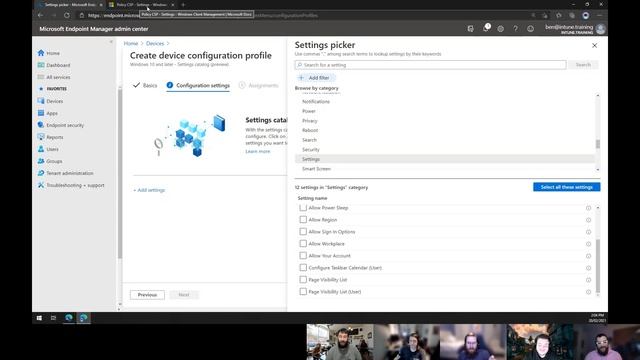Click the Add settings link
This screenshot has height=360, width=640.
(149, 190)
